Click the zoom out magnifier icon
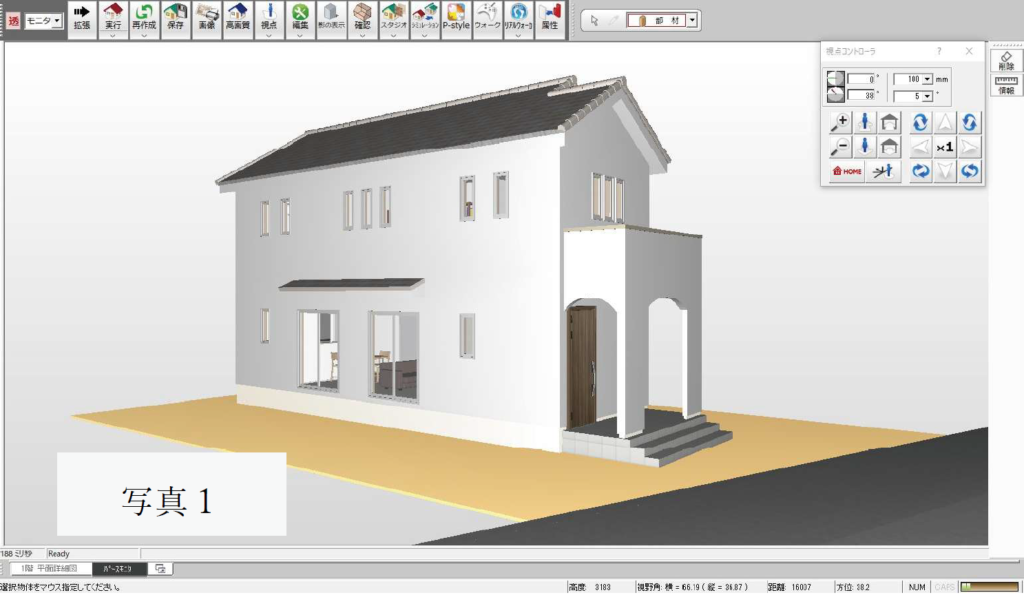This screenshot has width=1024, height=595. pos(841,147)
